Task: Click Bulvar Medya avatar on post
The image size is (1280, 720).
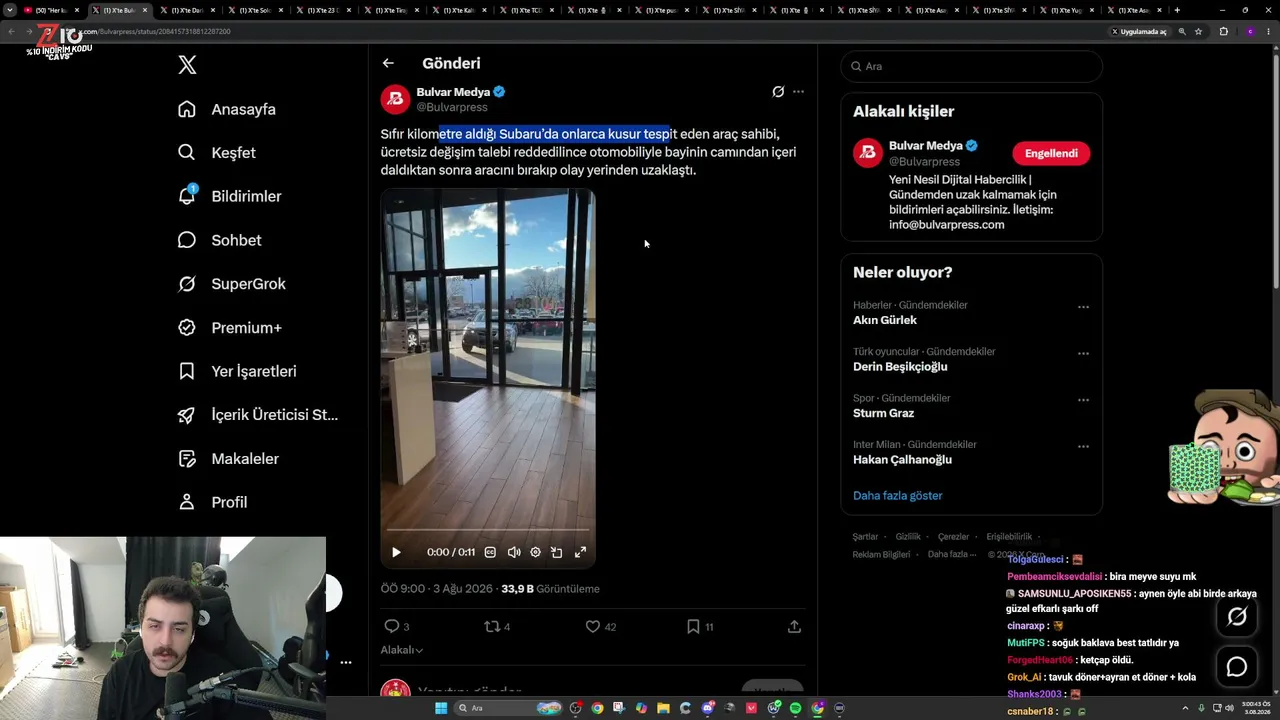Action: point(395,99)
